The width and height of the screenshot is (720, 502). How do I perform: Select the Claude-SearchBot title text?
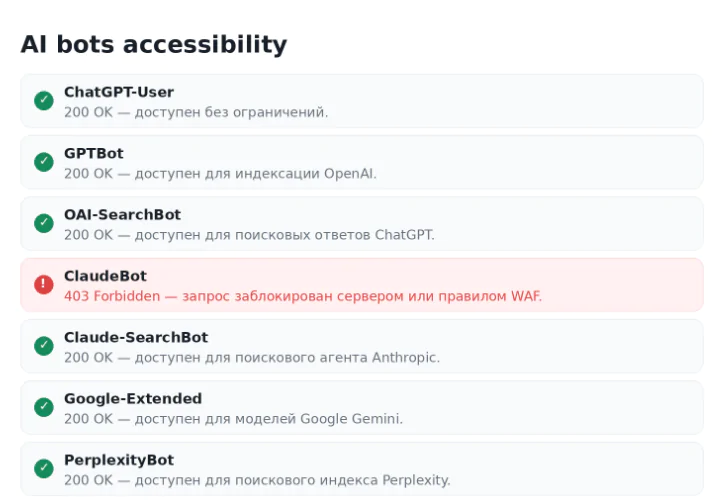point(136,337)
